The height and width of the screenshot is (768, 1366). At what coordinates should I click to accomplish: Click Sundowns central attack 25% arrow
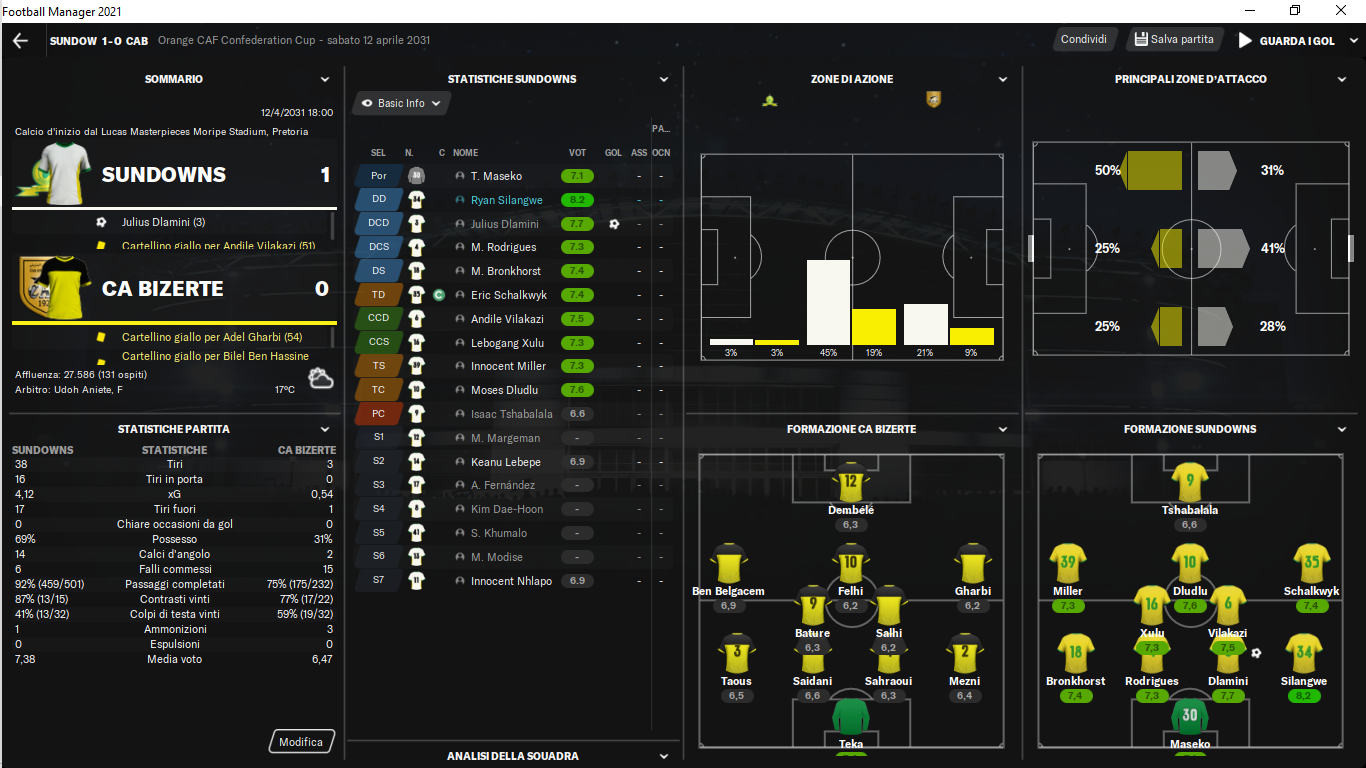tap(1166, 248)
